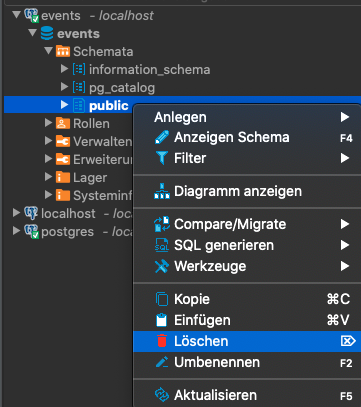Click the clipboard icon for Einfügen
361x407 pixels.
tap(162, 320)
